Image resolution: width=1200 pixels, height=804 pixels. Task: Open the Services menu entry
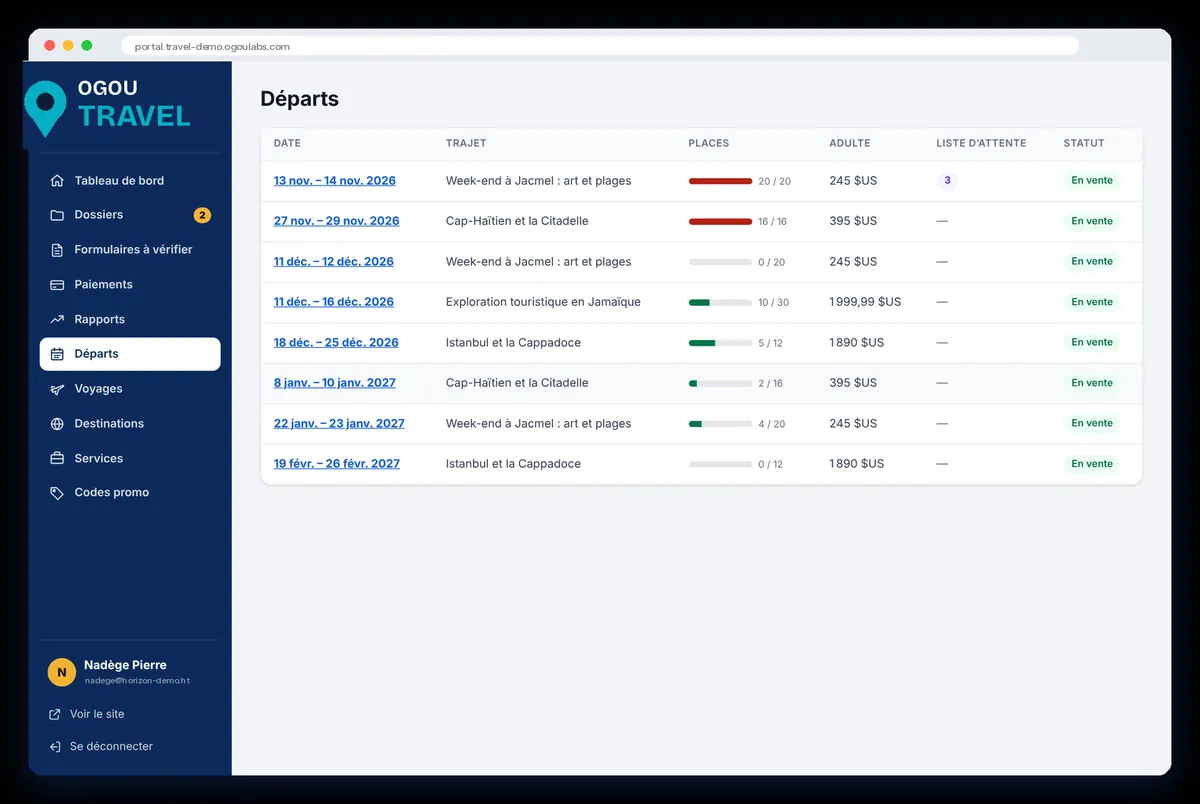click(x=130, y=459)
